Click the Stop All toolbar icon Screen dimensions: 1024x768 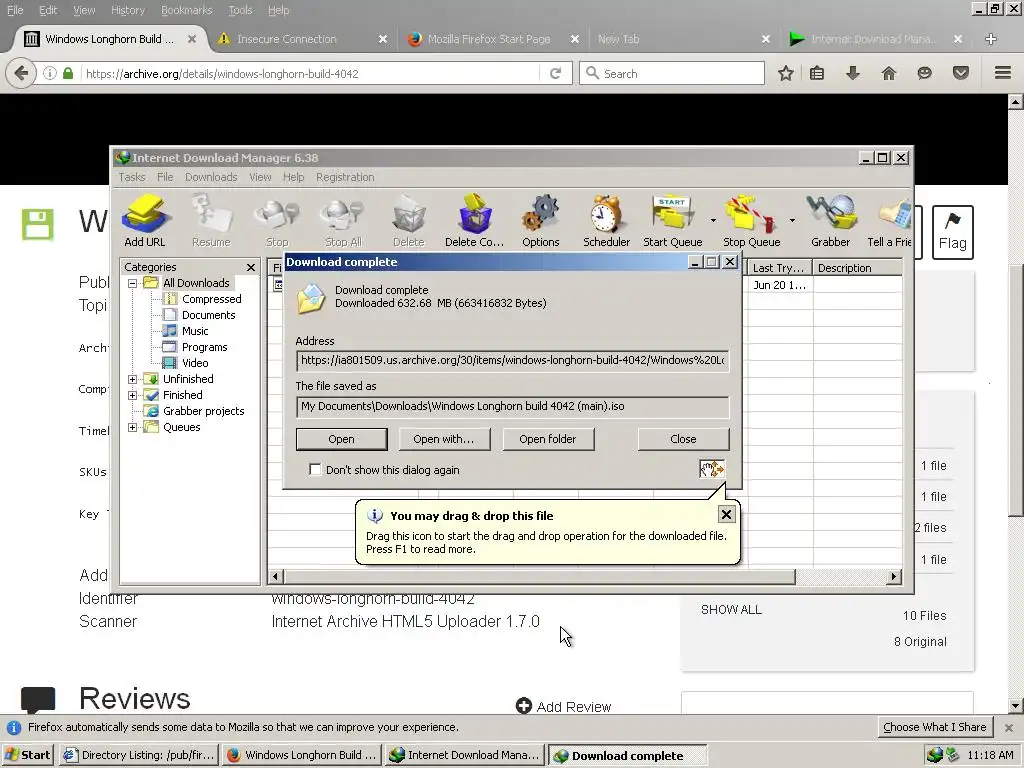pos(344,221)
